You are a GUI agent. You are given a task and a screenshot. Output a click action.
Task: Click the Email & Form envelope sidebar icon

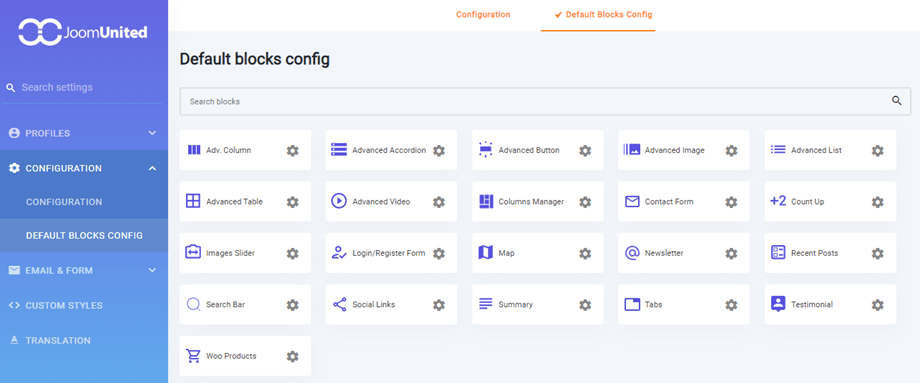pos(14,270)
